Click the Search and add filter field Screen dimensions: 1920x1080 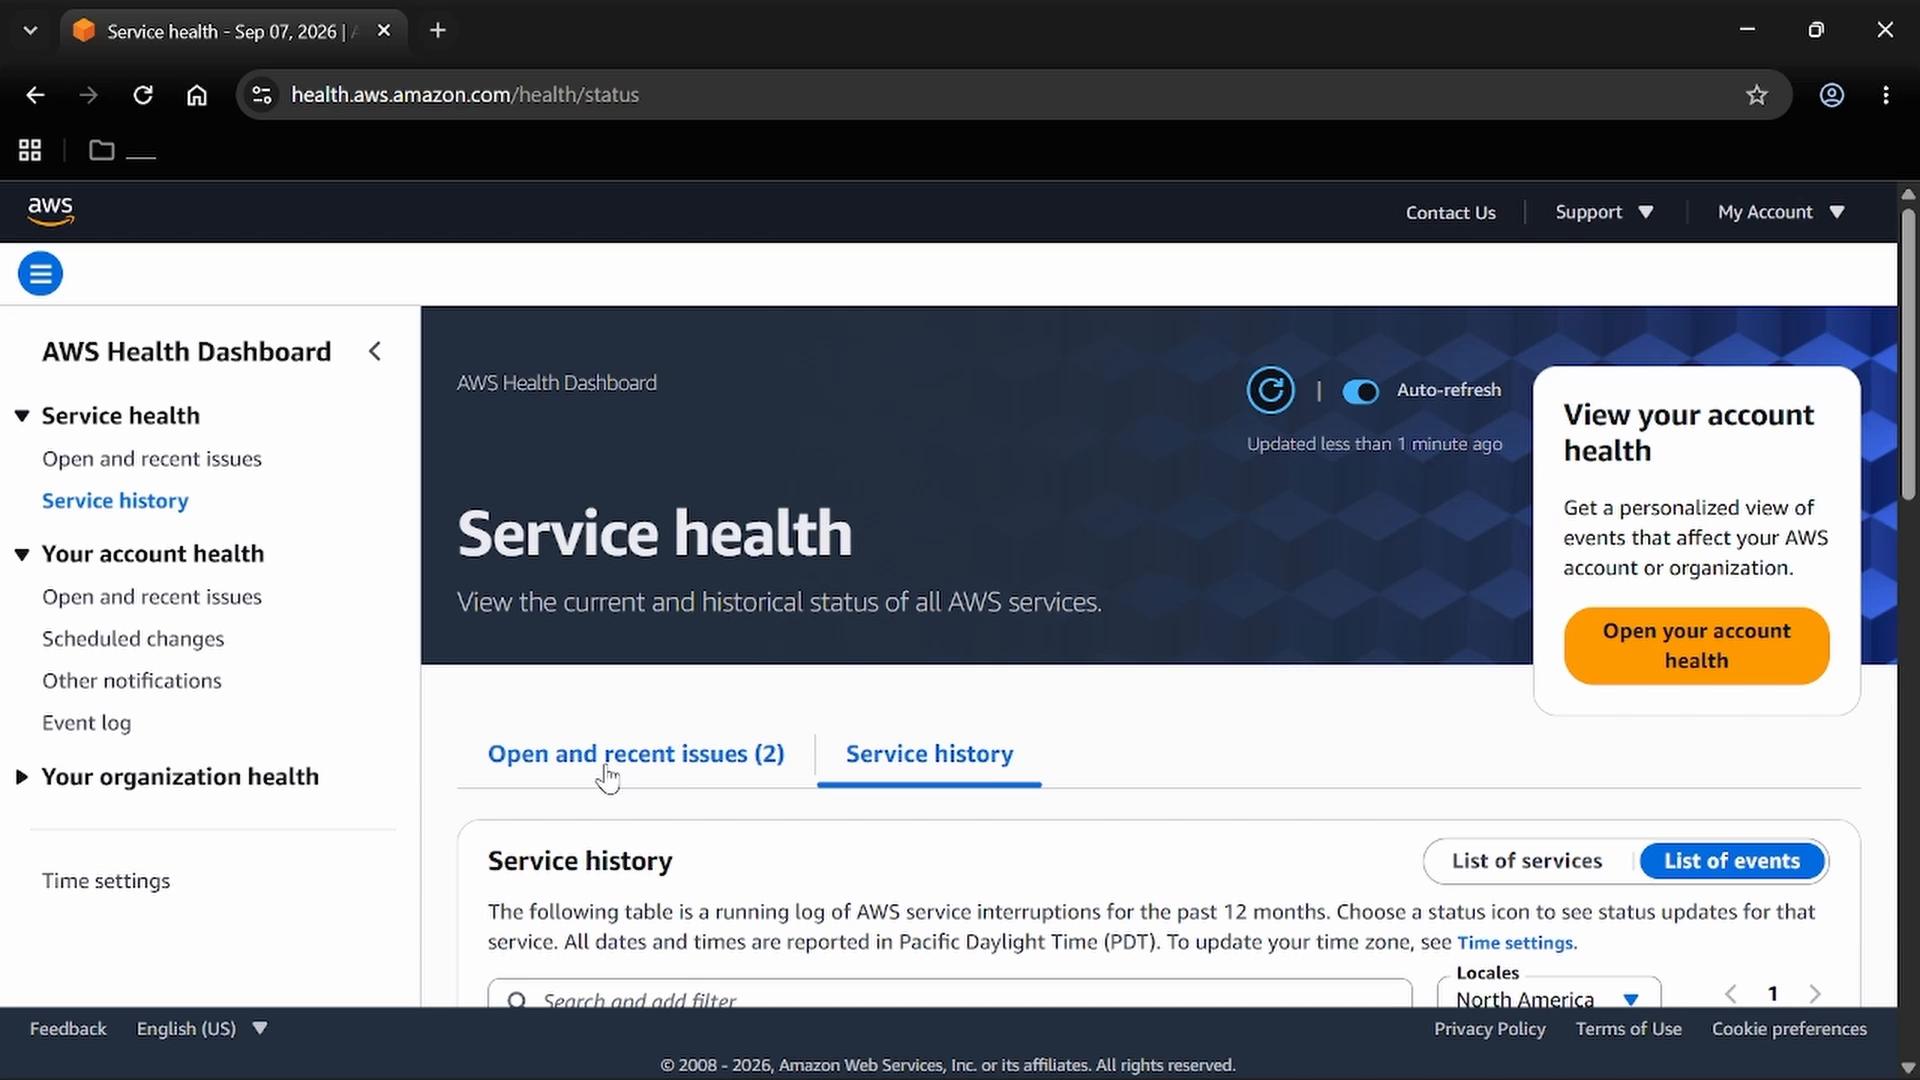point(950,994)
